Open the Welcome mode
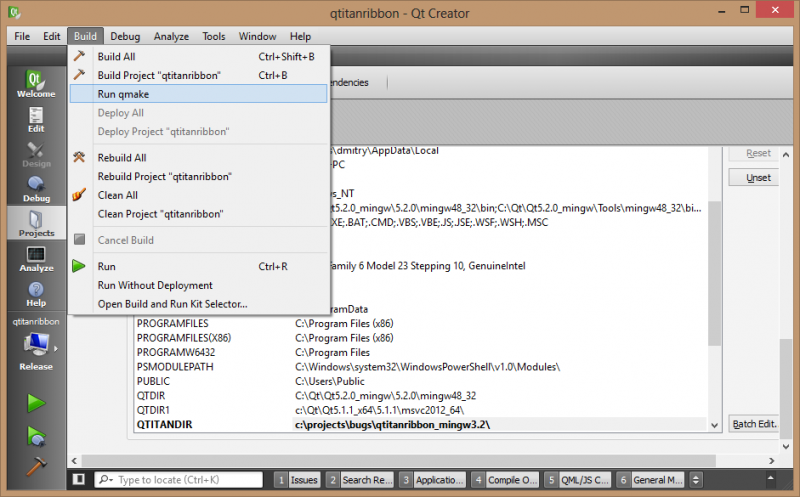Screen dimensions: 800x497 point(35,84)
